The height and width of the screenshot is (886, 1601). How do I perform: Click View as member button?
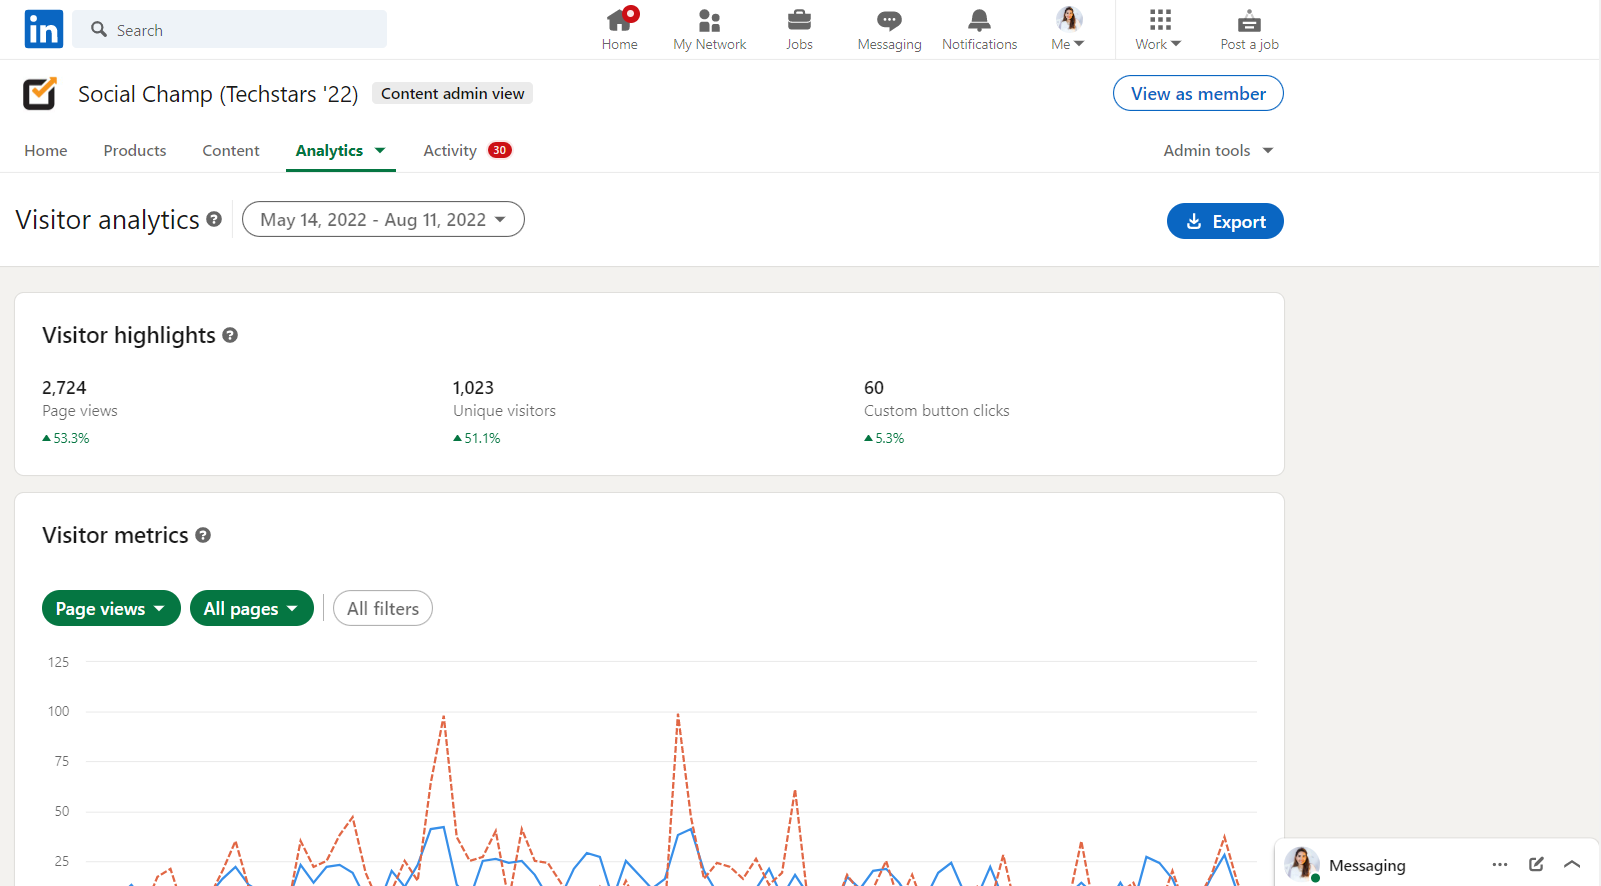click(1198, 93)
